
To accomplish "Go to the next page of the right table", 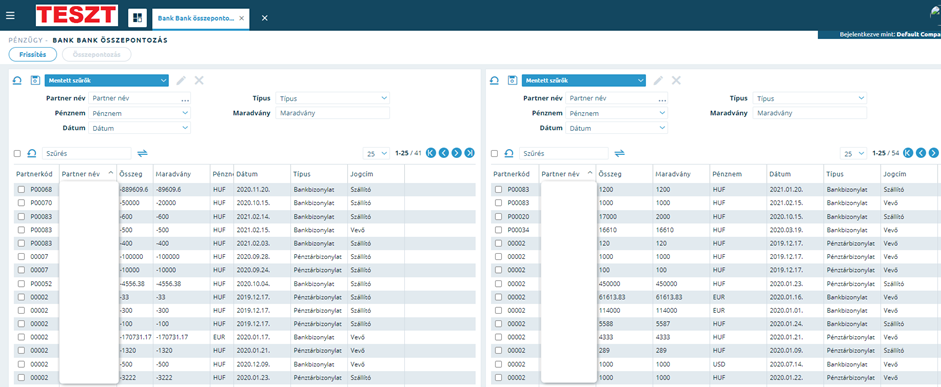I will (x=934, y=153).
